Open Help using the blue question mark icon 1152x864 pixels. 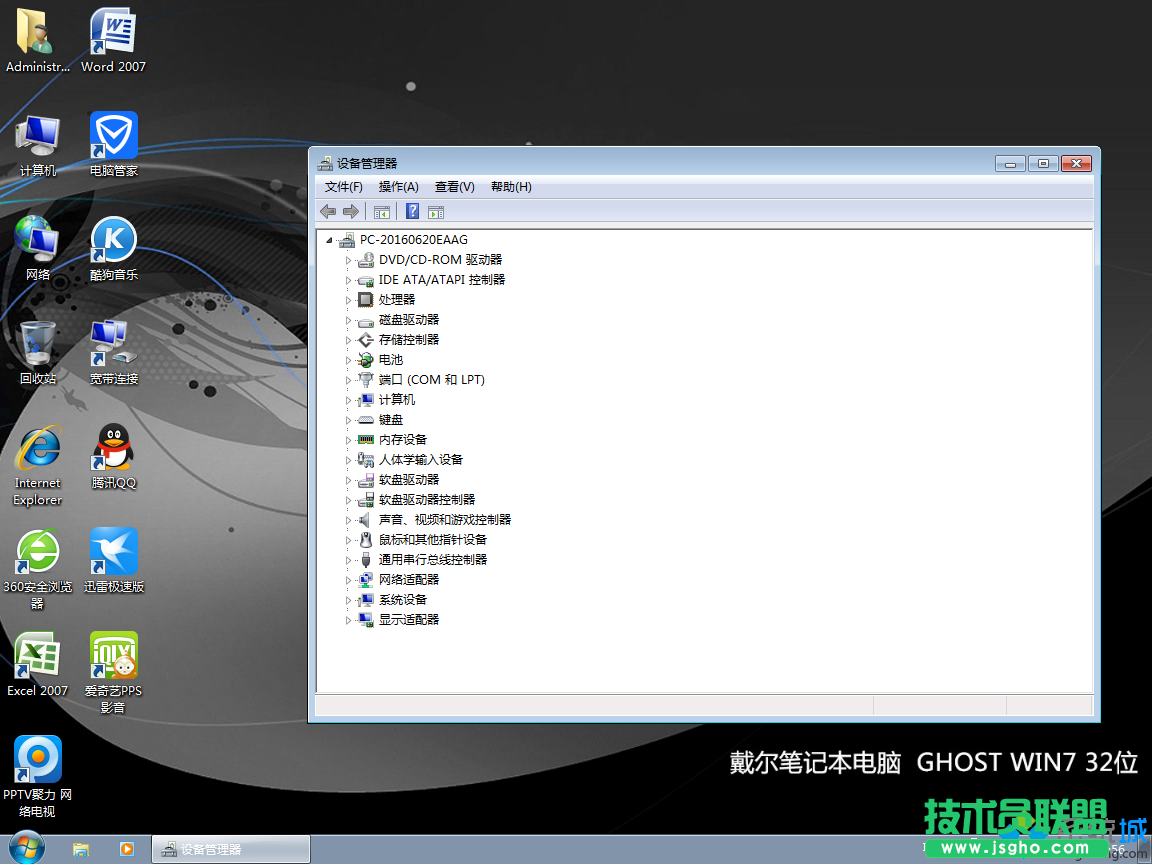tap(412, 211)
